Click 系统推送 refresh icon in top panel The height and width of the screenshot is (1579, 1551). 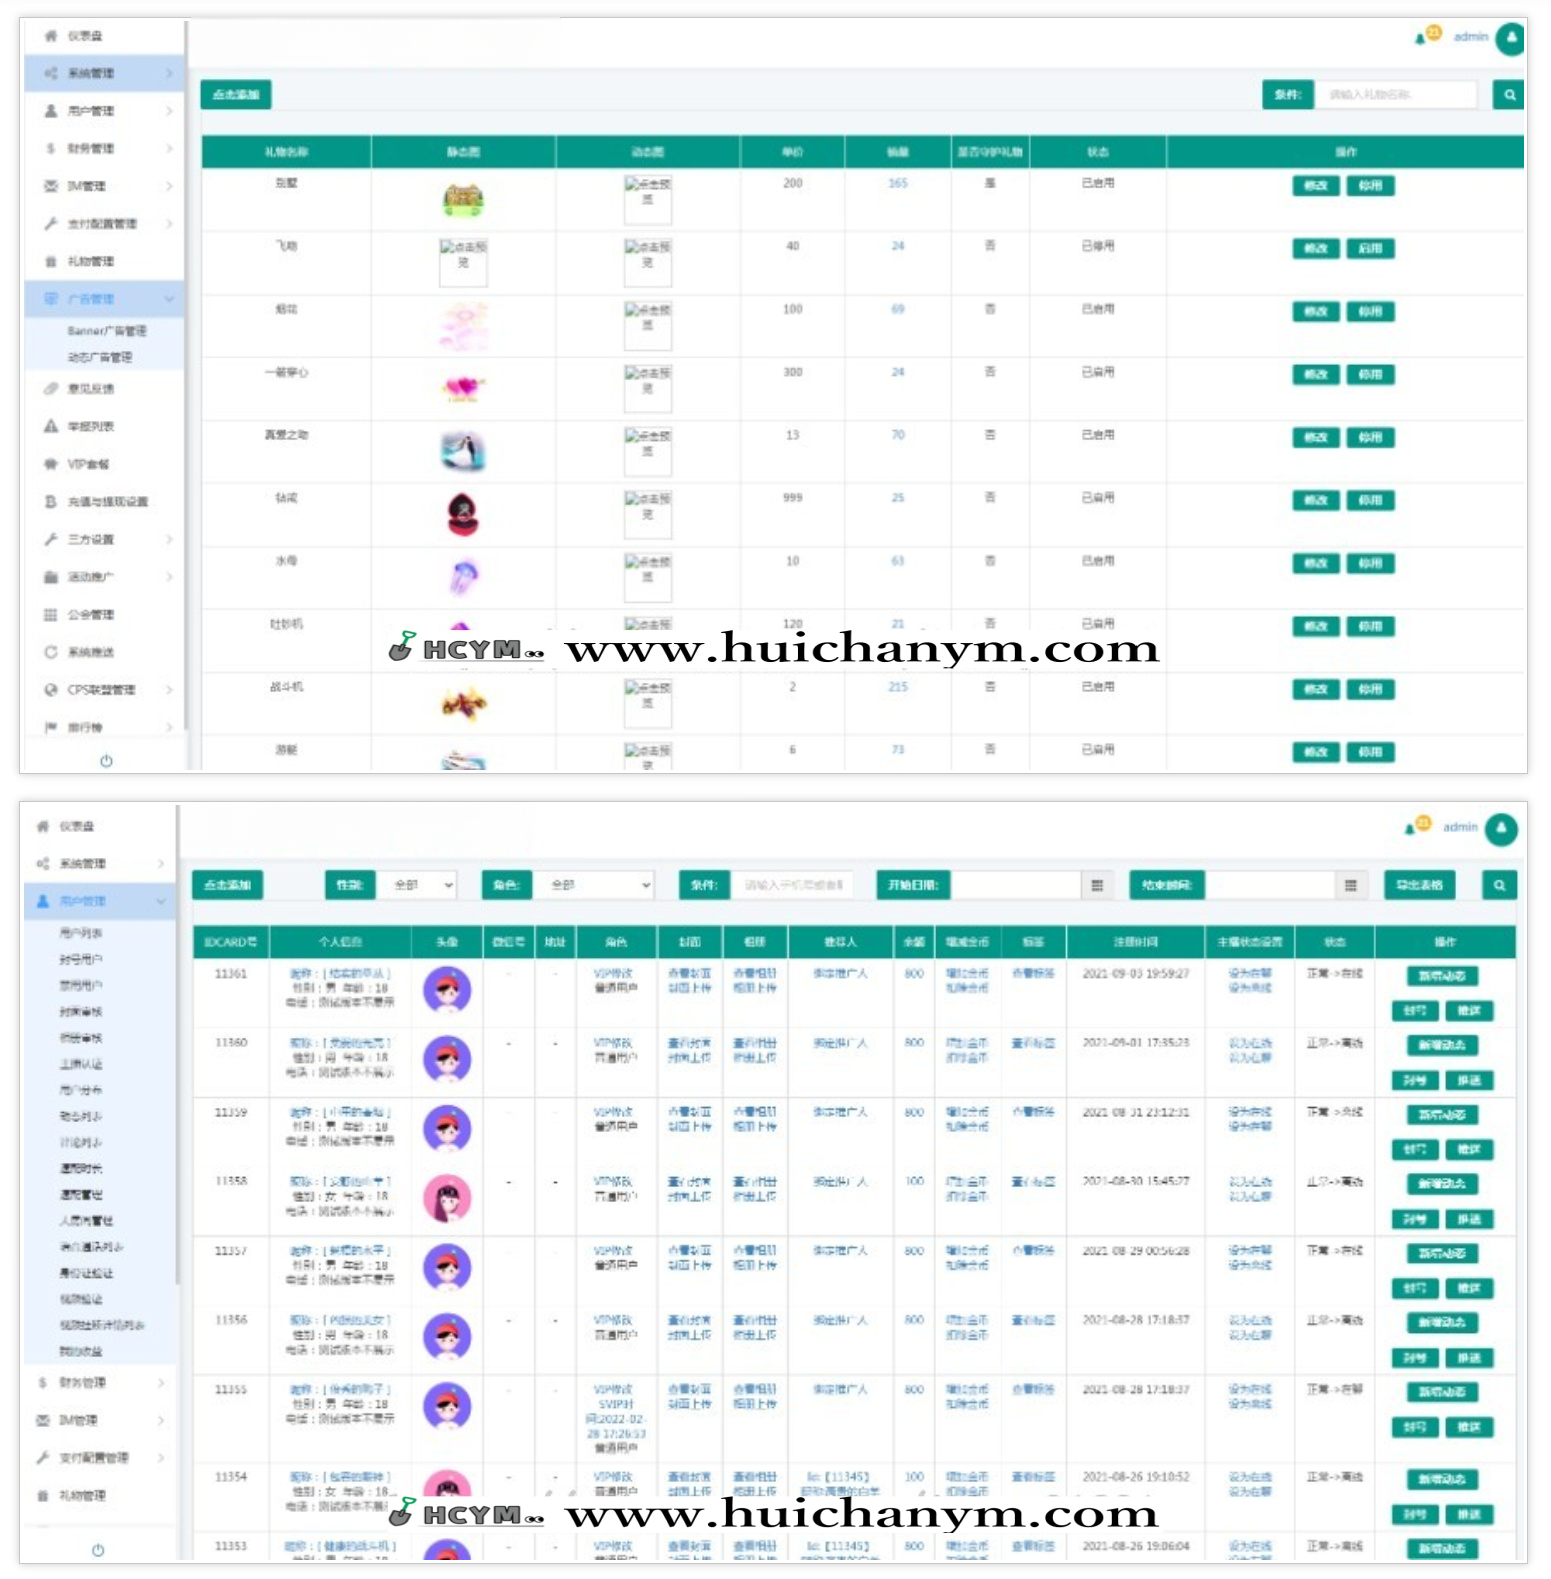[51, 652]
